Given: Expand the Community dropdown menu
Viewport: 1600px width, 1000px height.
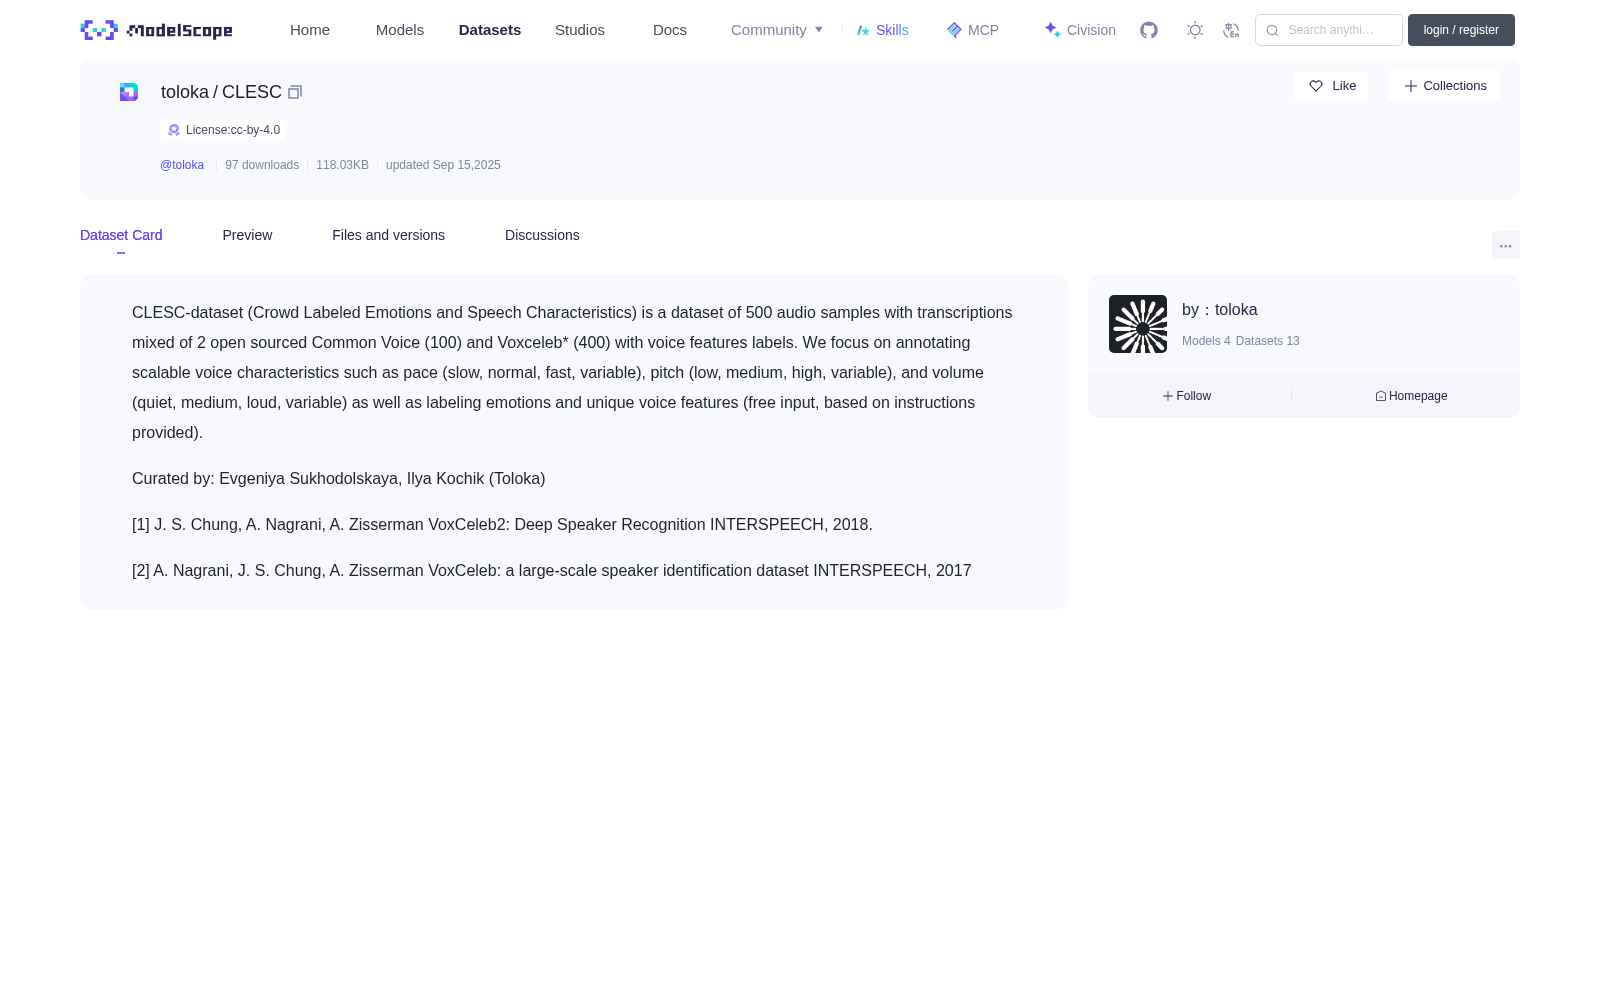Looking at the screenshot, I should [777, 30].
